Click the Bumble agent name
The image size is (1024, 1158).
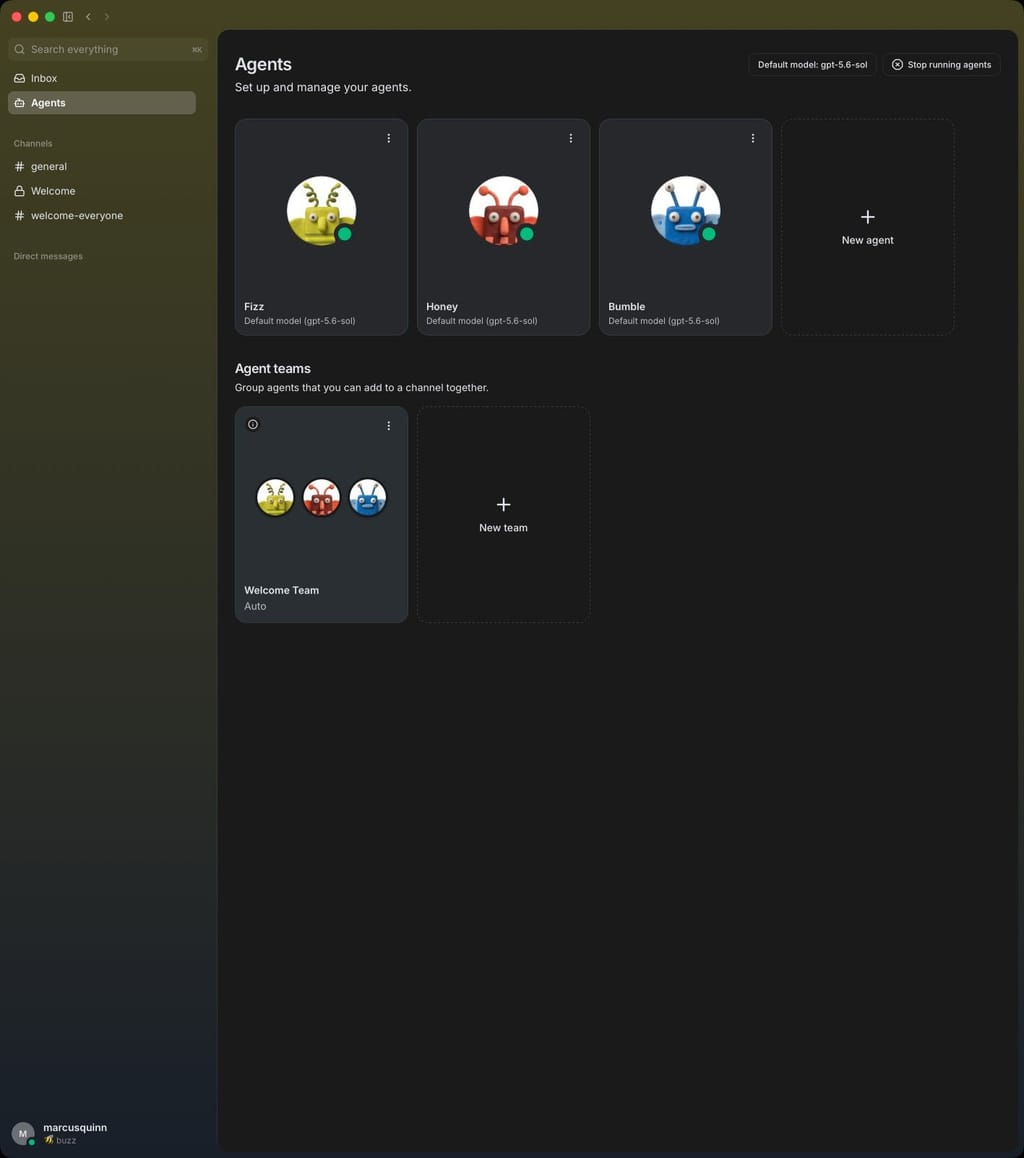[627, 306]
